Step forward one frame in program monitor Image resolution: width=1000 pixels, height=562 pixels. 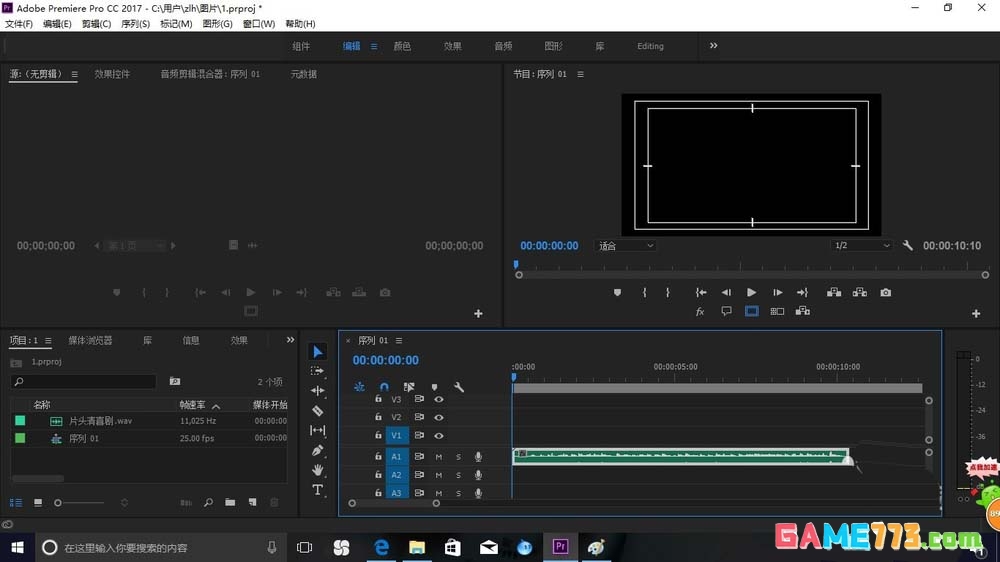click(x=777, y=292)
